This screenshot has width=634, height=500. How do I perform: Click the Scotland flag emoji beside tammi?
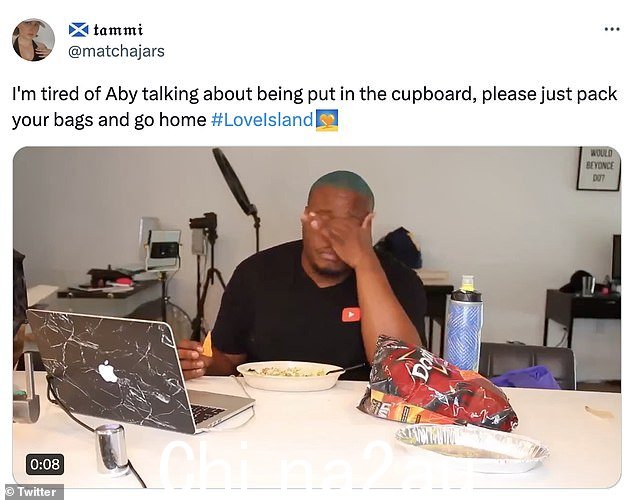(x=78, y=30)
